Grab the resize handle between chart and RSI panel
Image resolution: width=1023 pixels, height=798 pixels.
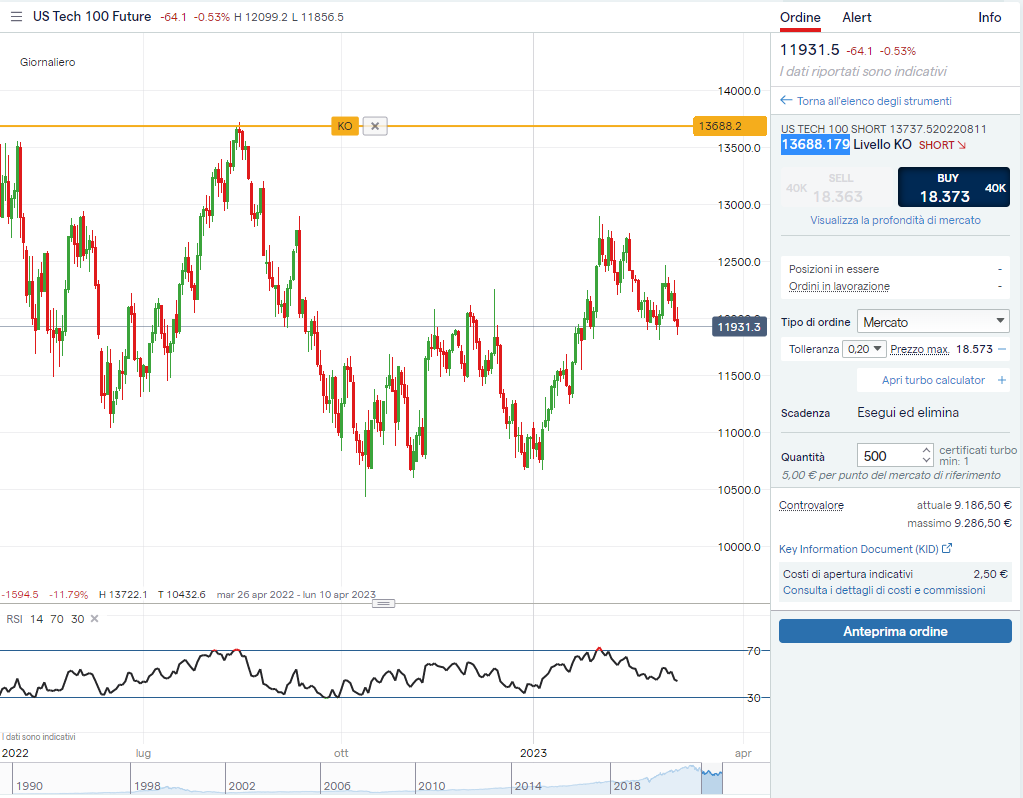(384, 603)
